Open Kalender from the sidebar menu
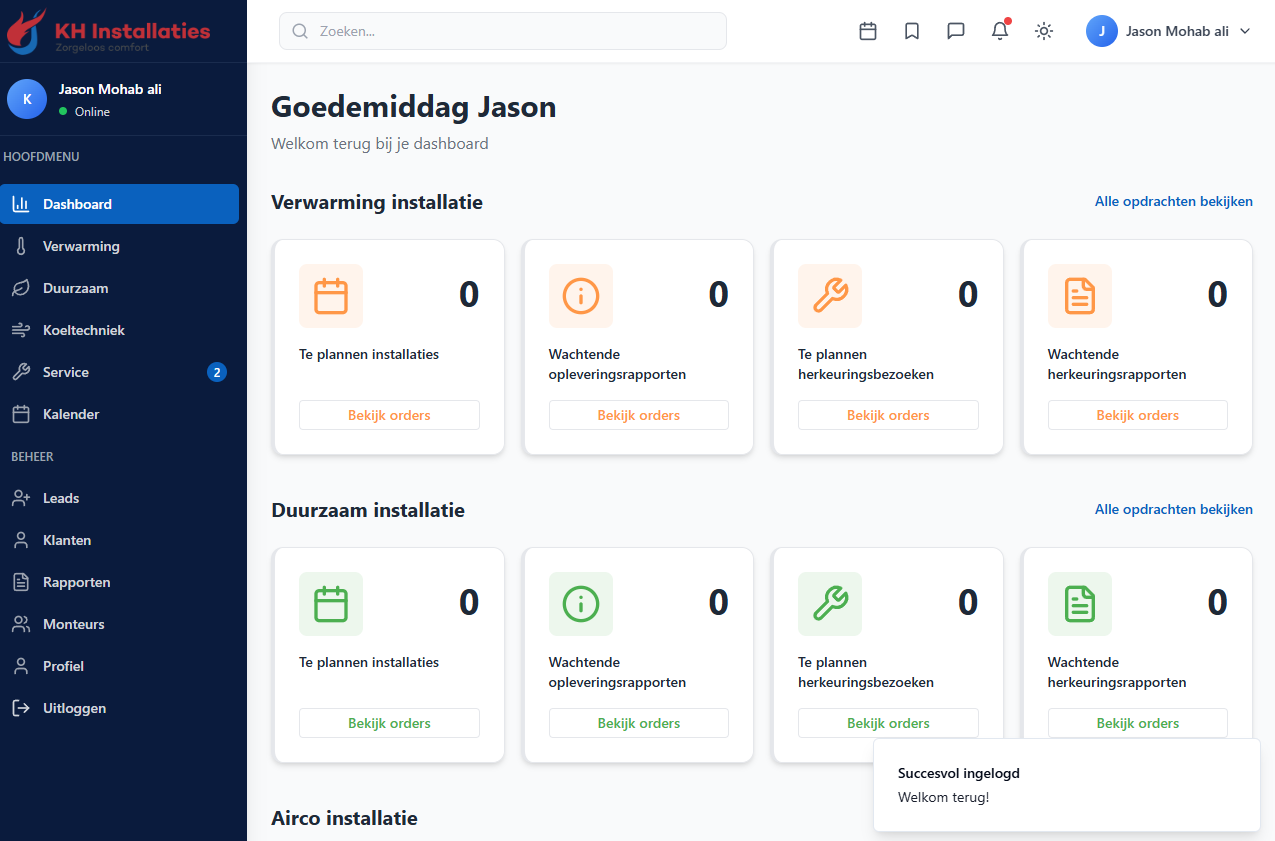Viewport: 1275px width, 841px height. pyautogui.click(x=70, y=413)
